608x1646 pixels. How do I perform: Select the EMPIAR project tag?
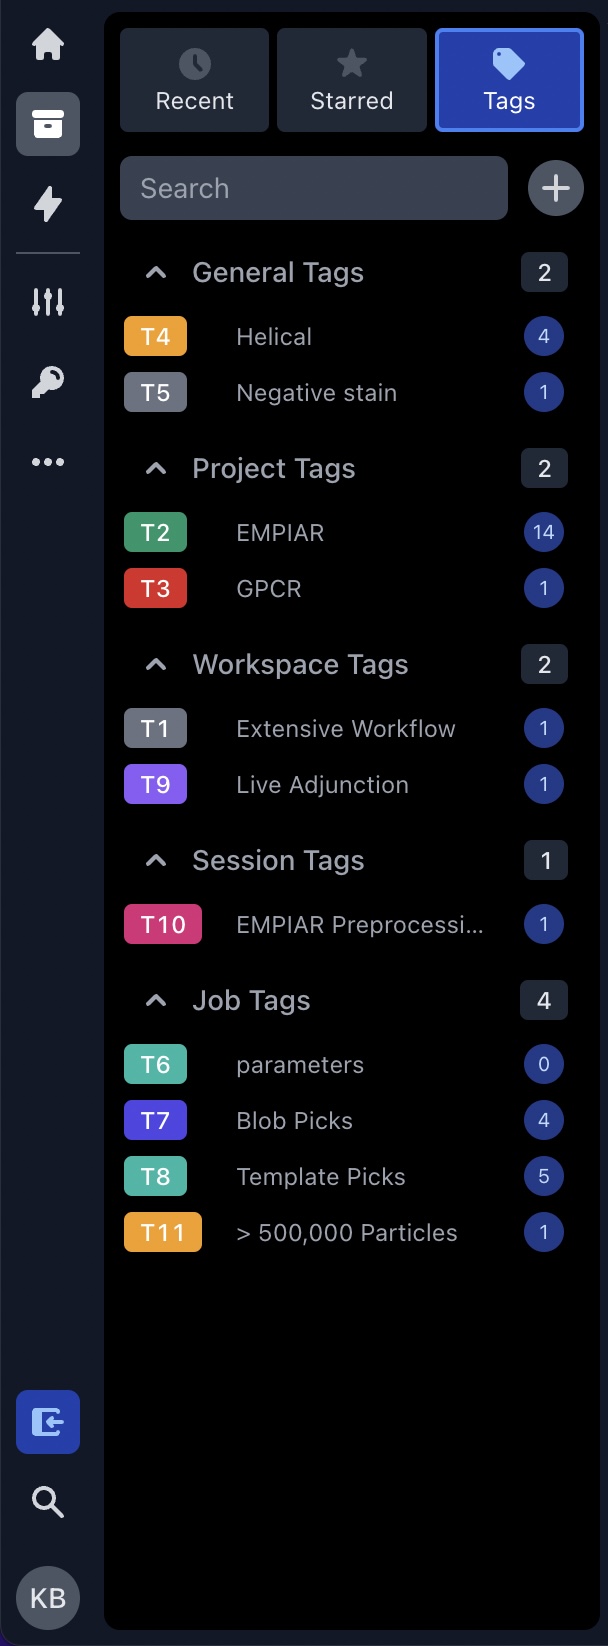click(x=280, y=532)
